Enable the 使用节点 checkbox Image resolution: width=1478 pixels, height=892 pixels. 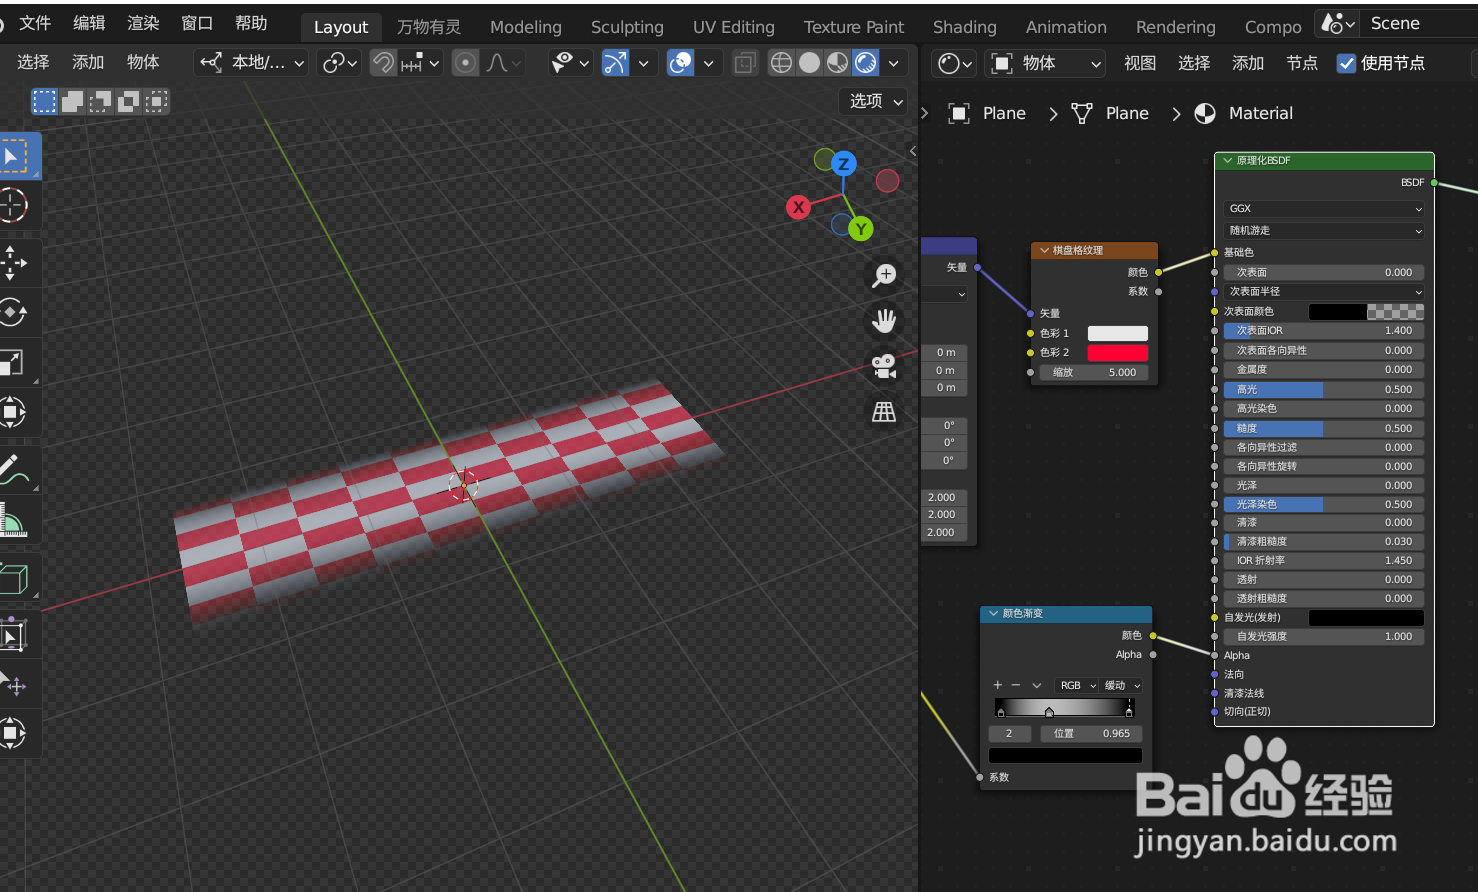click(1347, 64)
